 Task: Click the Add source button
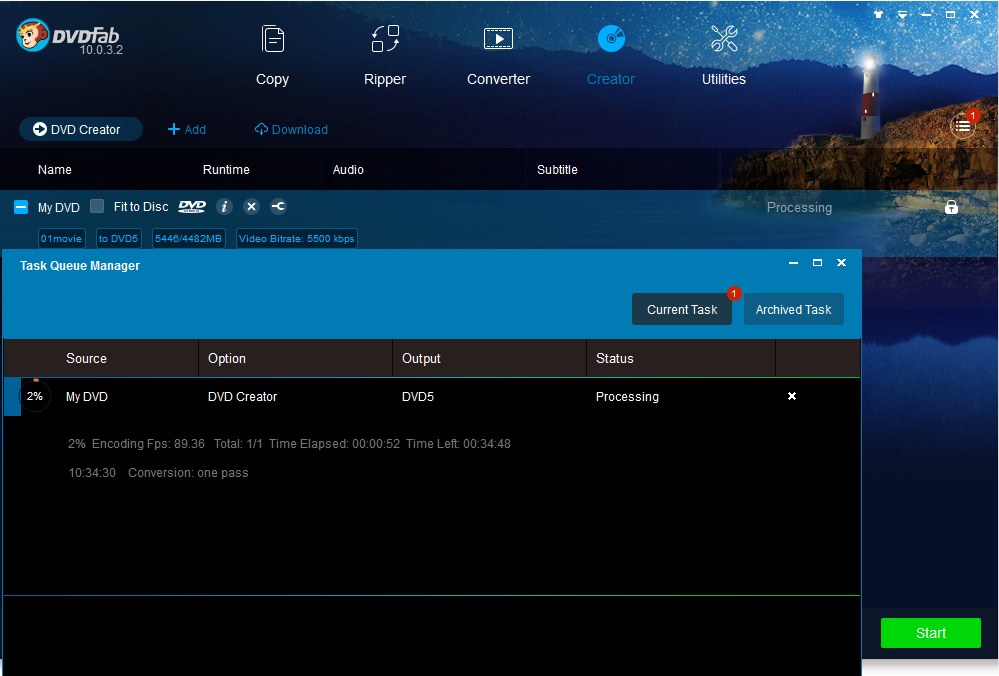pos(187,129)
